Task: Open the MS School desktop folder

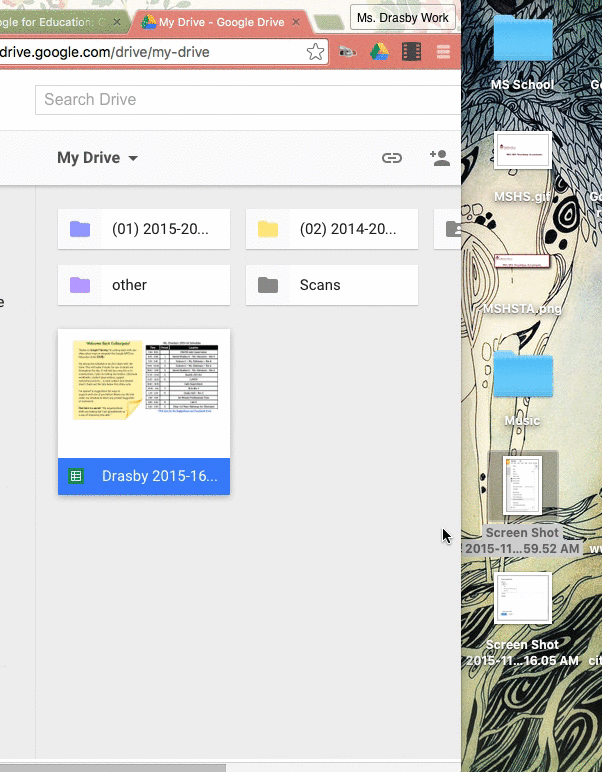Action: pos(522,42)
